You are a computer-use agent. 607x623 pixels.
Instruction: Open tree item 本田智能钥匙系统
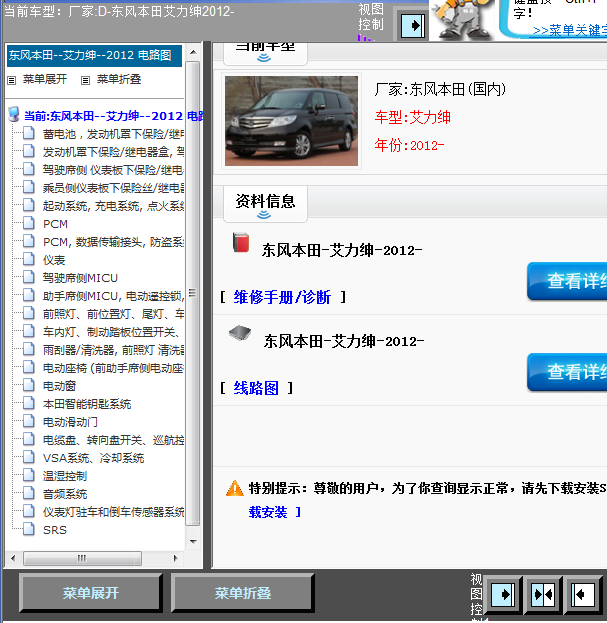tap(87, 404)
